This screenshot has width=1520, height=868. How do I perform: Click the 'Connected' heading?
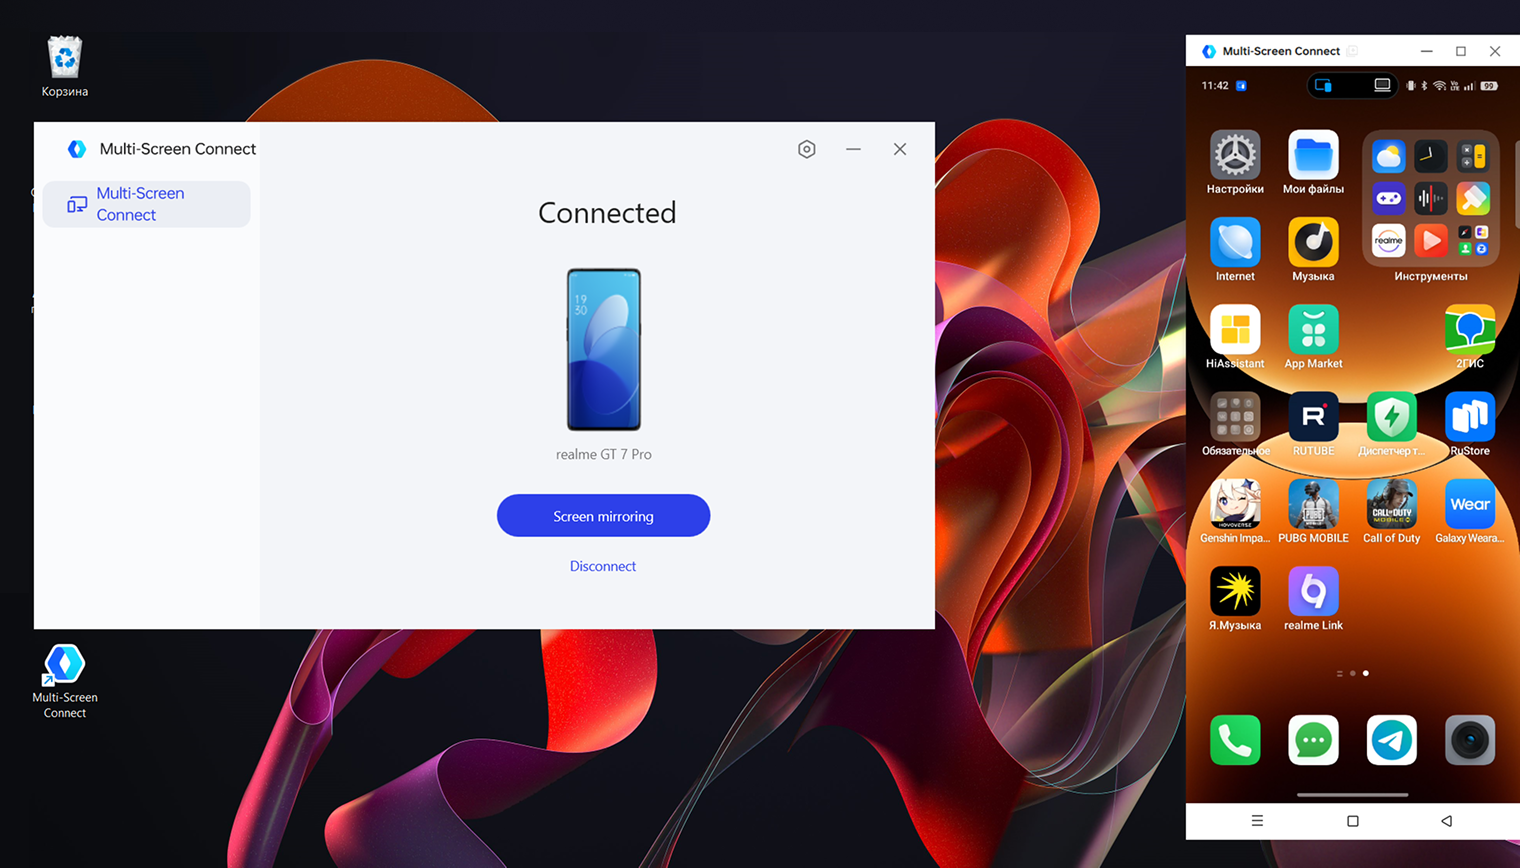(607, 213)
